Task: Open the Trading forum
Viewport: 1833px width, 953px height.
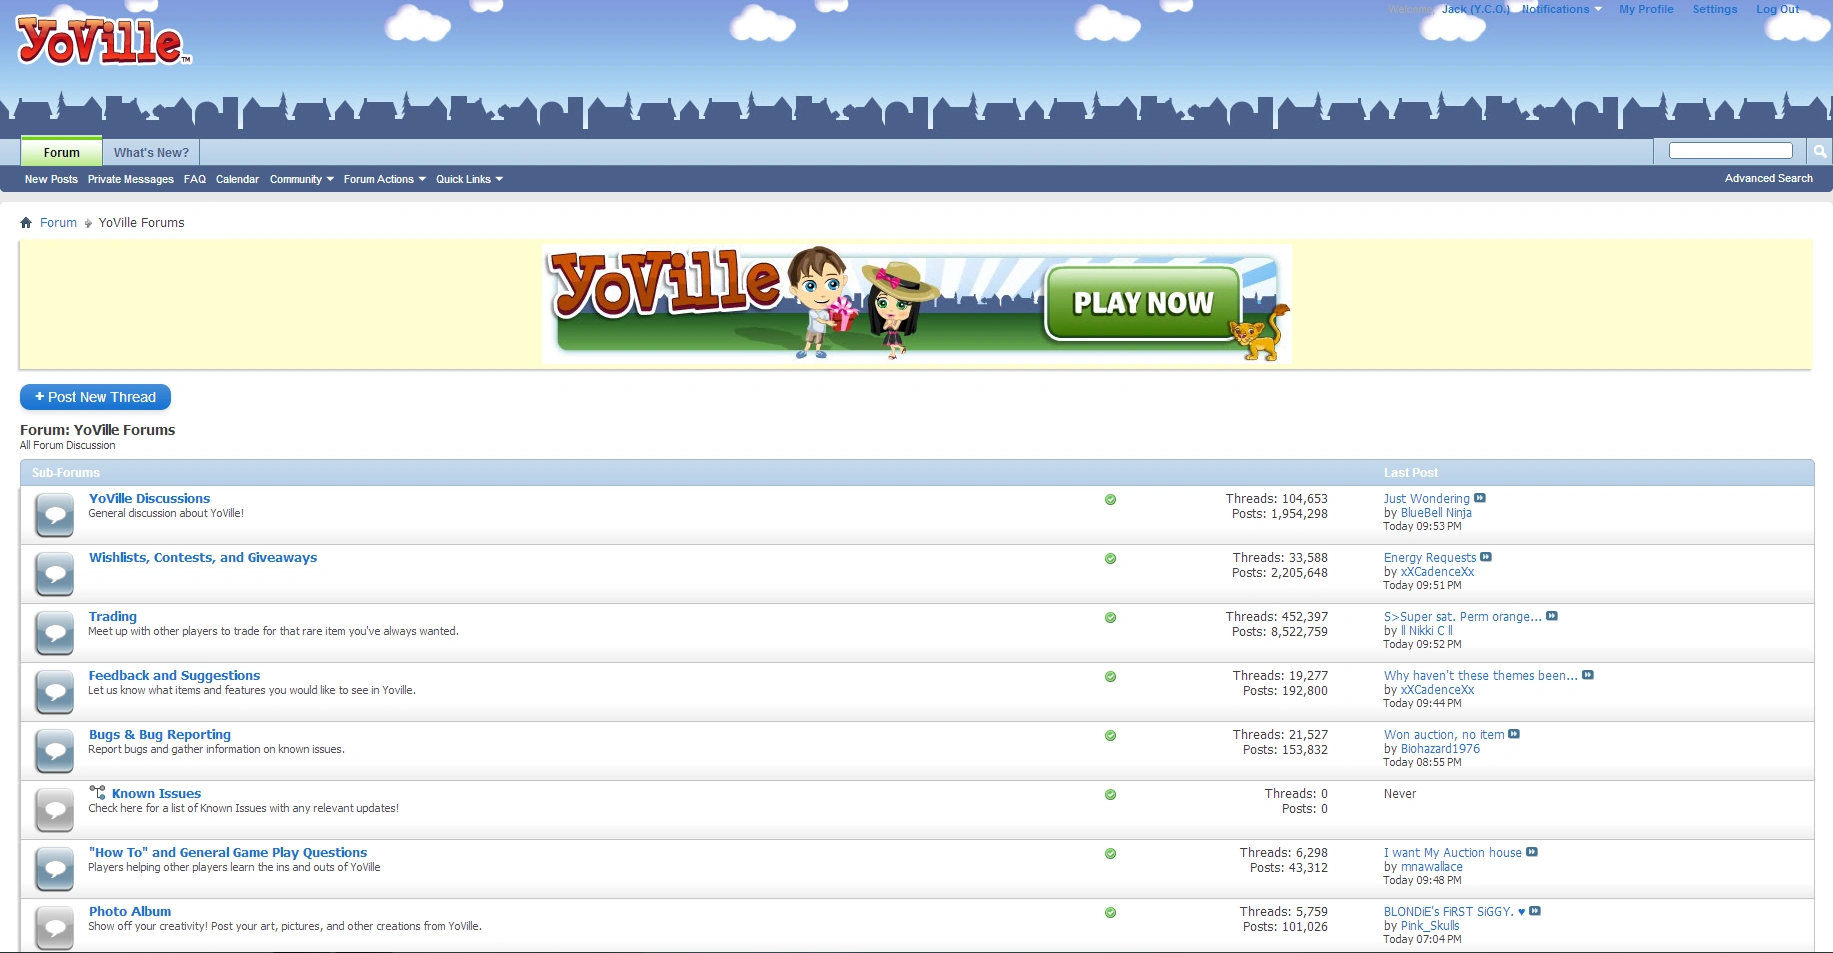Action: tap(113, 616)
